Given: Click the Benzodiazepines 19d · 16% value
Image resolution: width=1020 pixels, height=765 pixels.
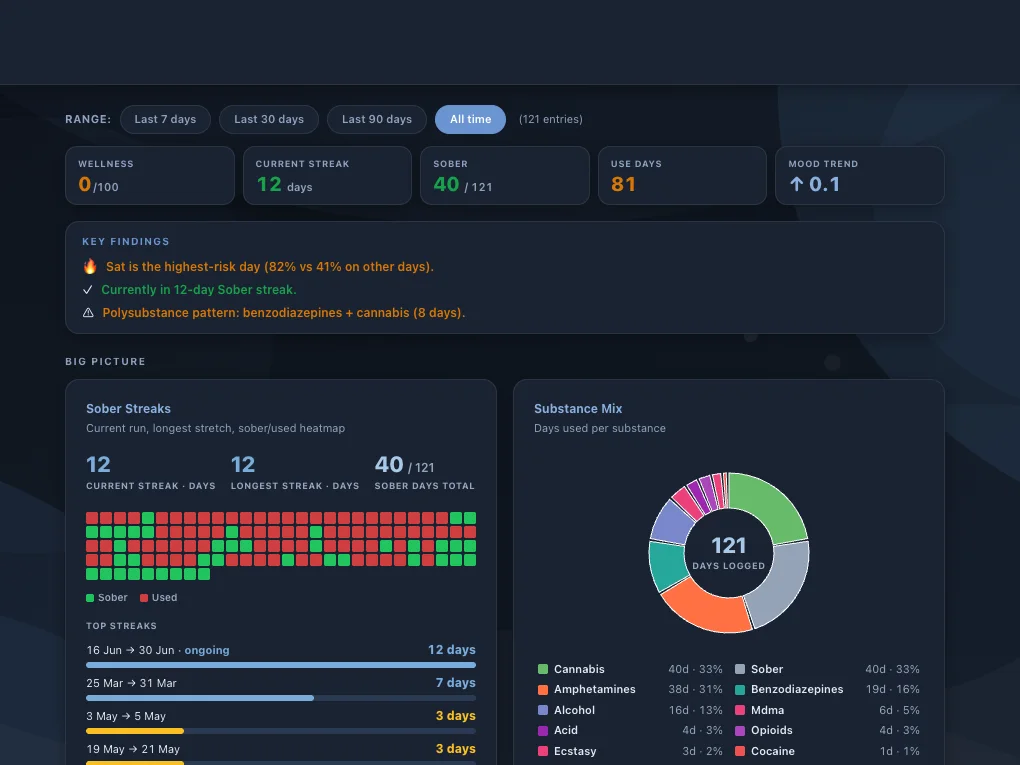Looking at the screenshot, I should click(892, 690).
